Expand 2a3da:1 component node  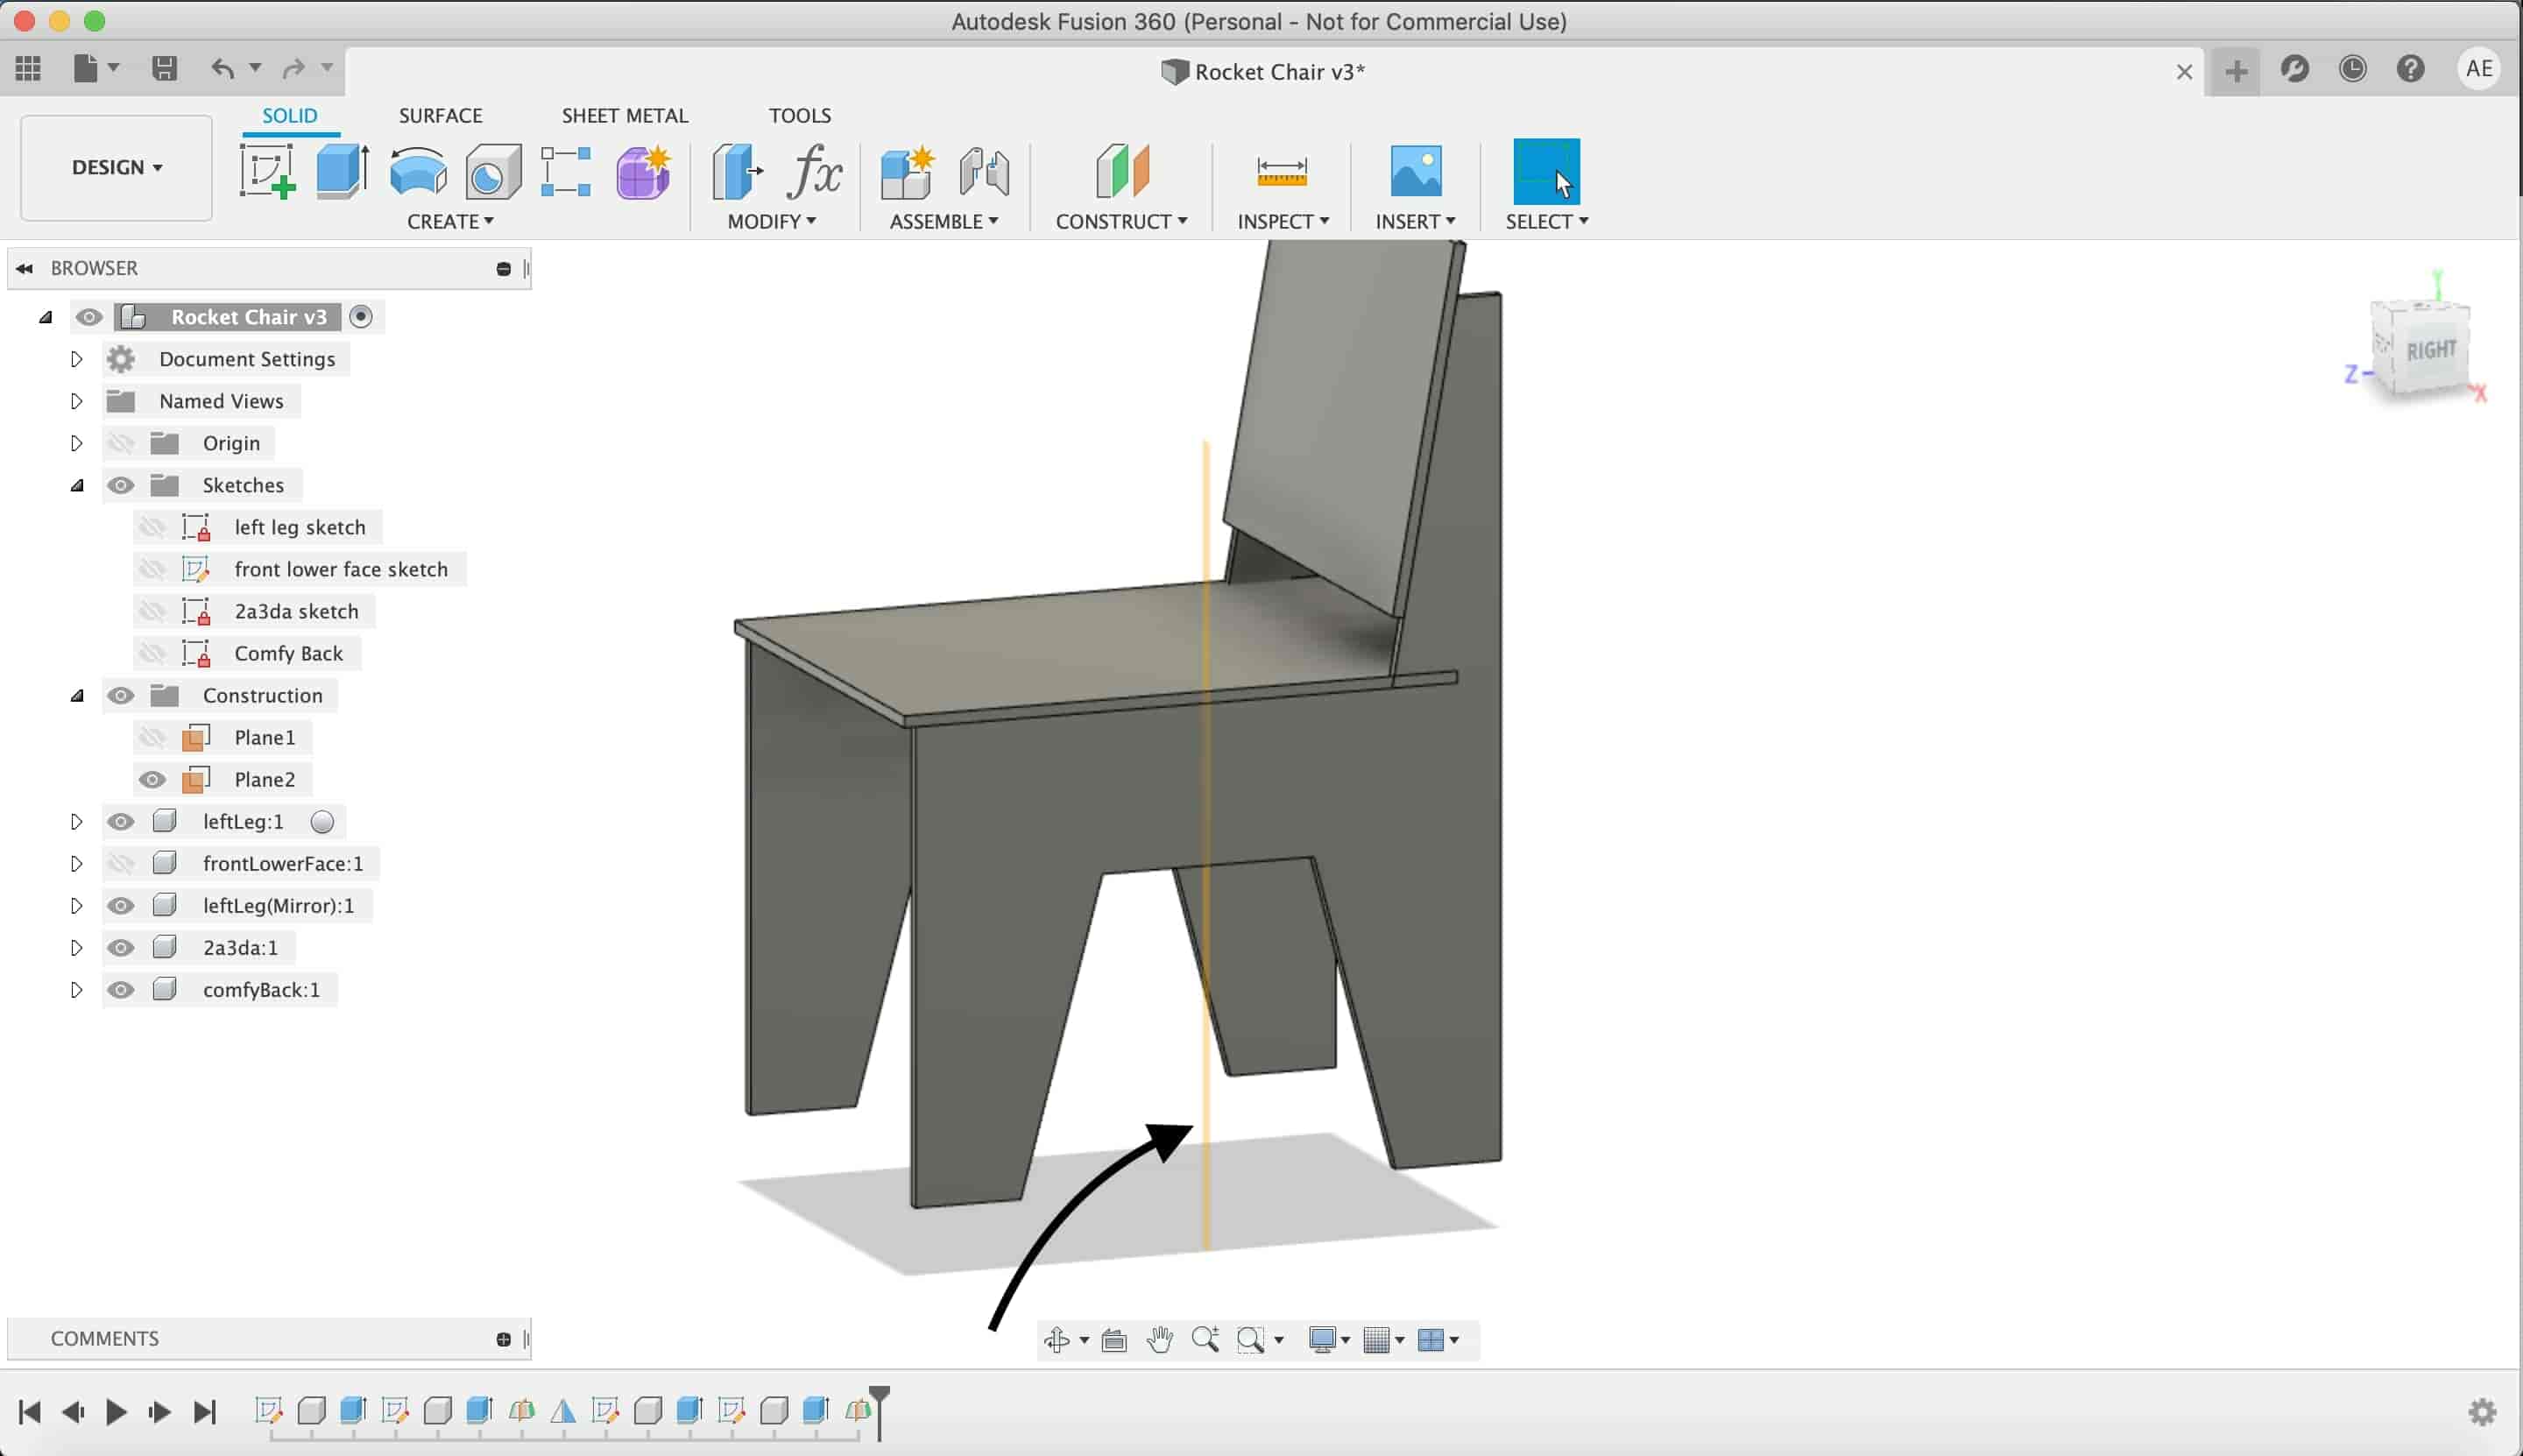[x=76, y=947]
